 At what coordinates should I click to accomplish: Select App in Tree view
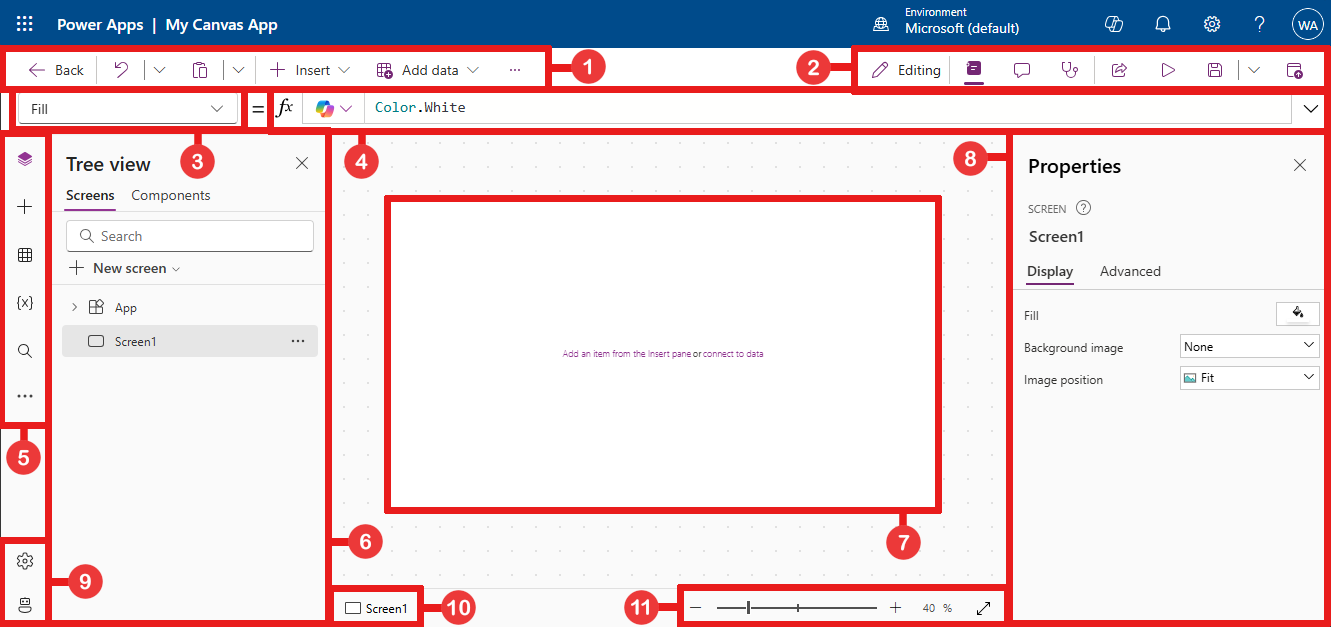(126, 308)
